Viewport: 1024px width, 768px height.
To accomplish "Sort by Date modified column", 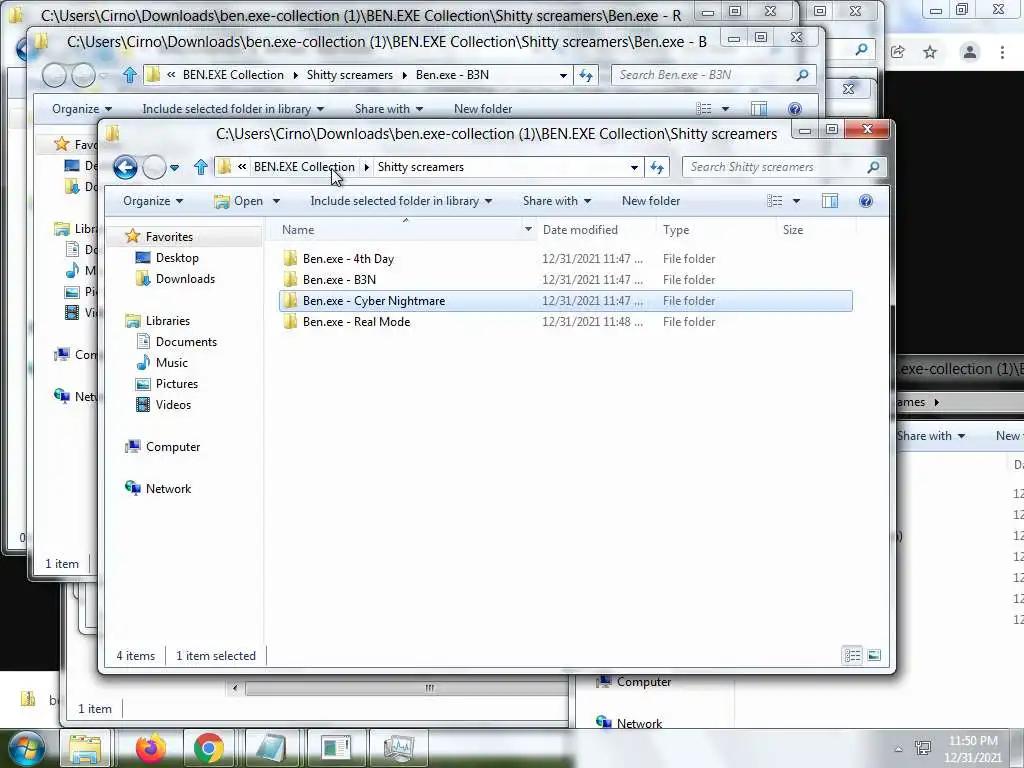I will click(x=580, y=230).
